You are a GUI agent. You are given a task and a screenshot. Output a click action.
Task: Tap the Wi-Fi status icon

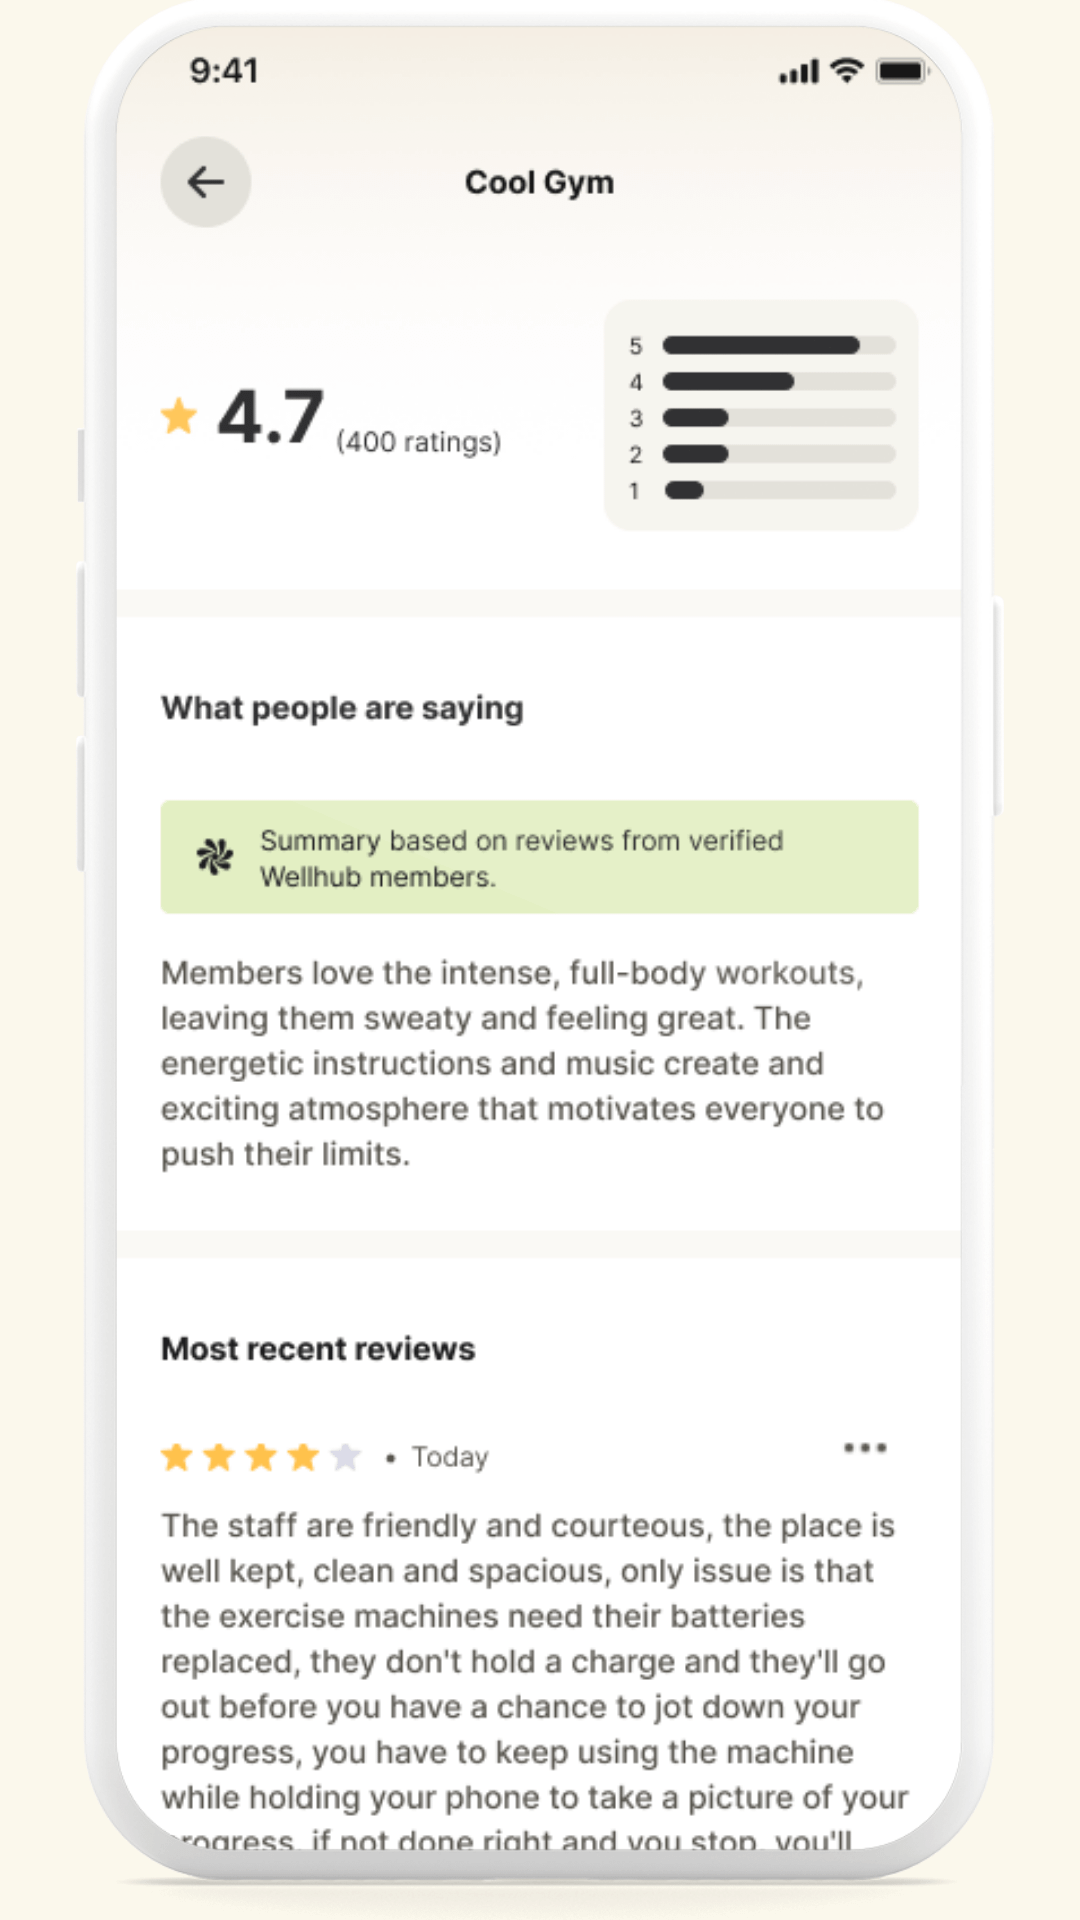click(847, 71)
